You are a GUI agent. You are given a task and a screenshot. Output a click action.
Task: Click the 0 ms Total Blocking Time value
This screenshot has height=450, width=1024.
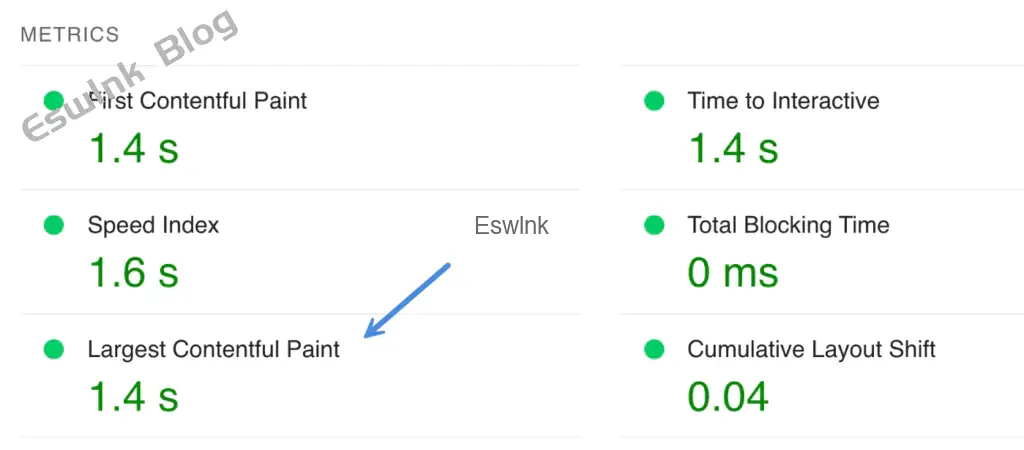(733, 272)
